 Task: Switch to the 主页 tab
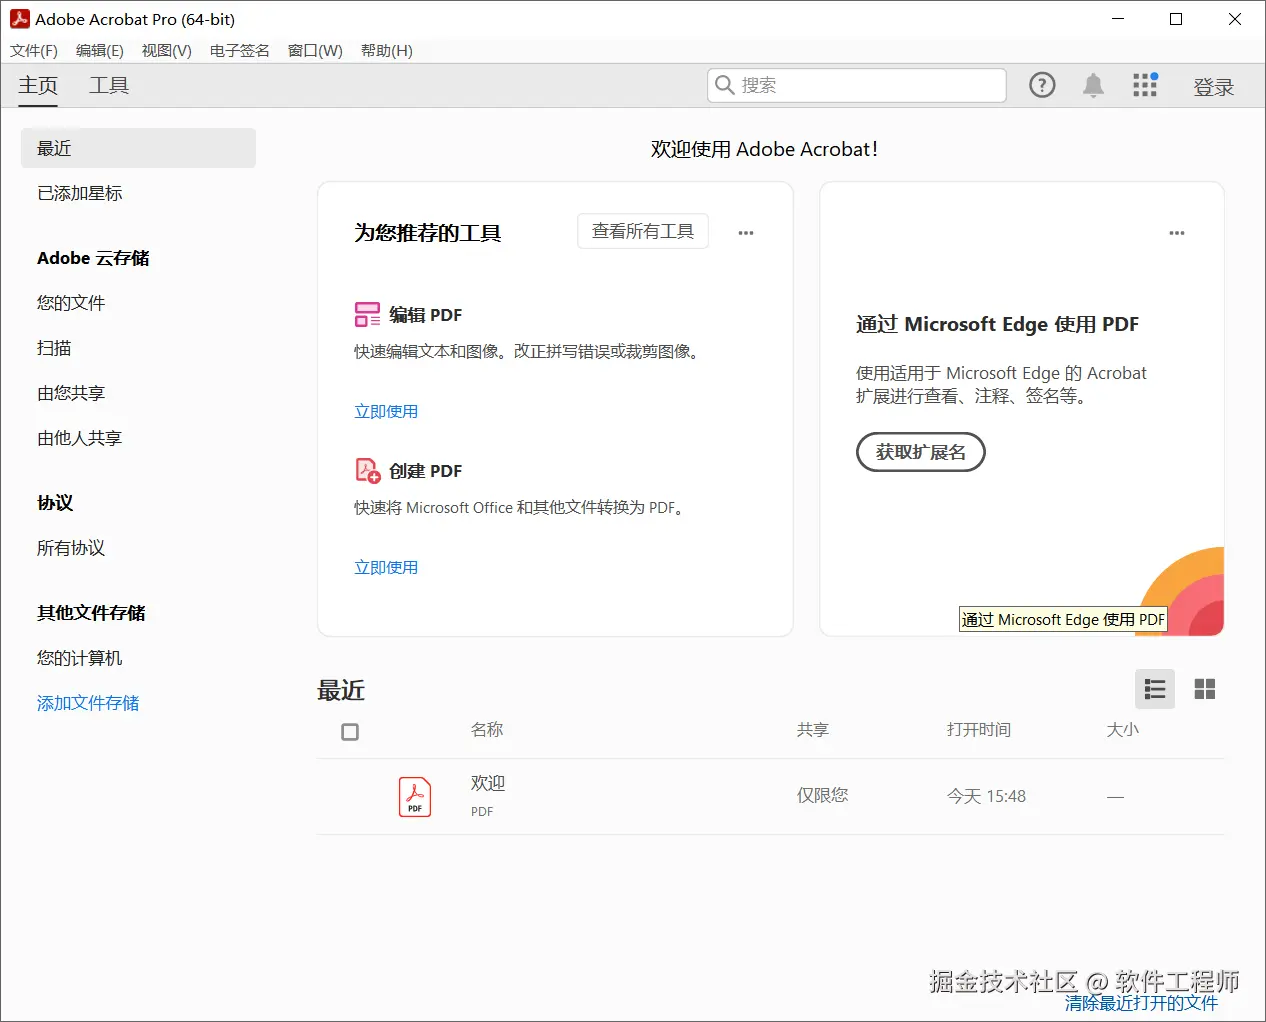[x=38, y=86]
